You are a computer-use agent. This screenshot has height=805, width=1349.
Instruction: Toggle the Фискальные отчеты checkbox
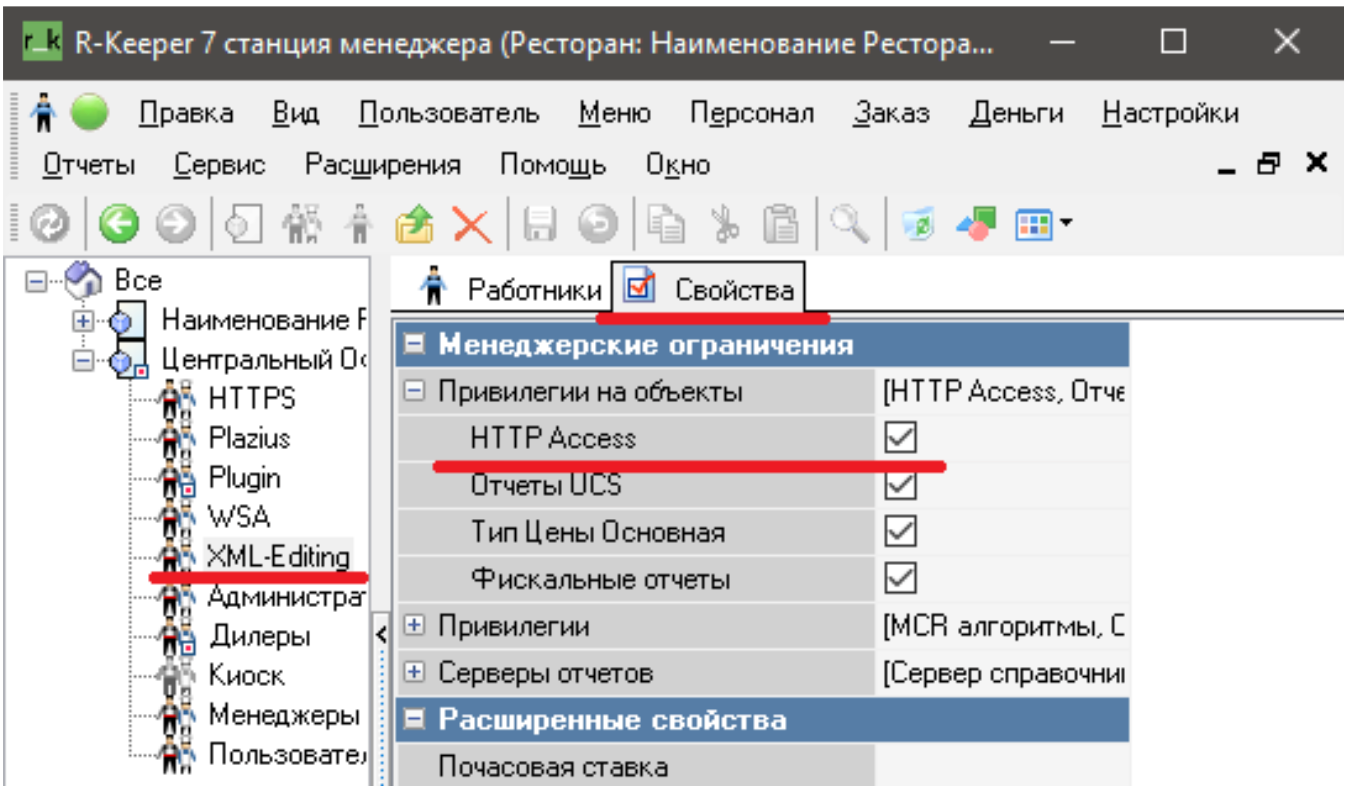pyautogui.click(x=901, y=579)
